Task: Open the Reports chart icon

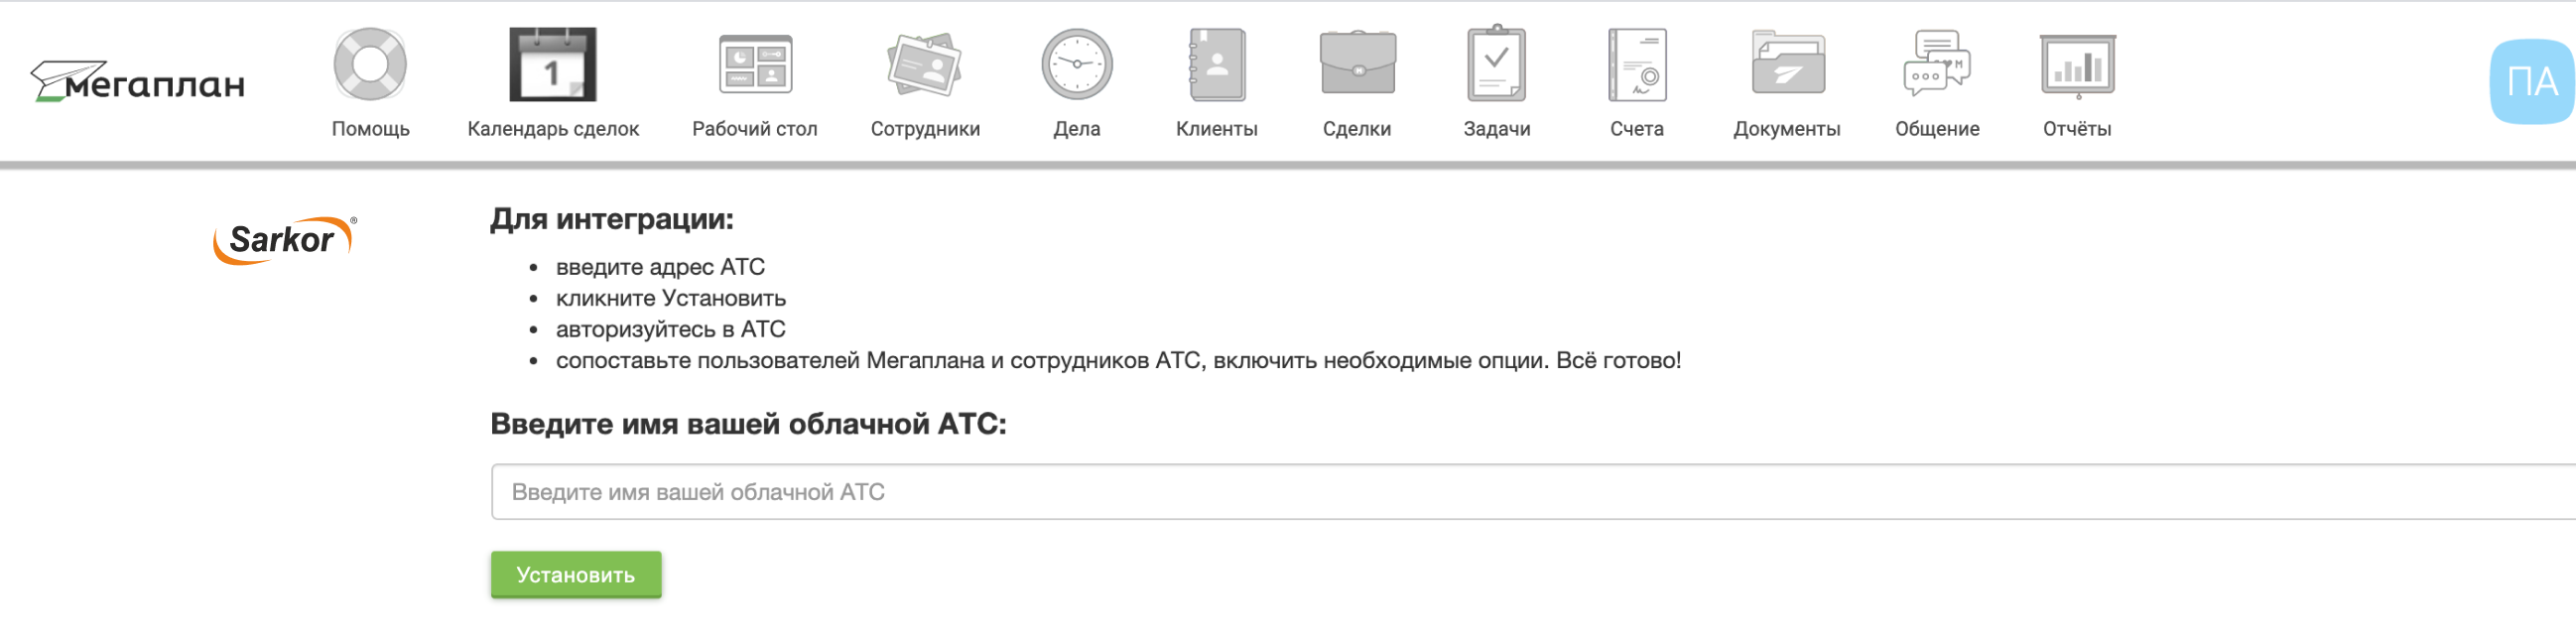Action: (x=2077, y=65)
